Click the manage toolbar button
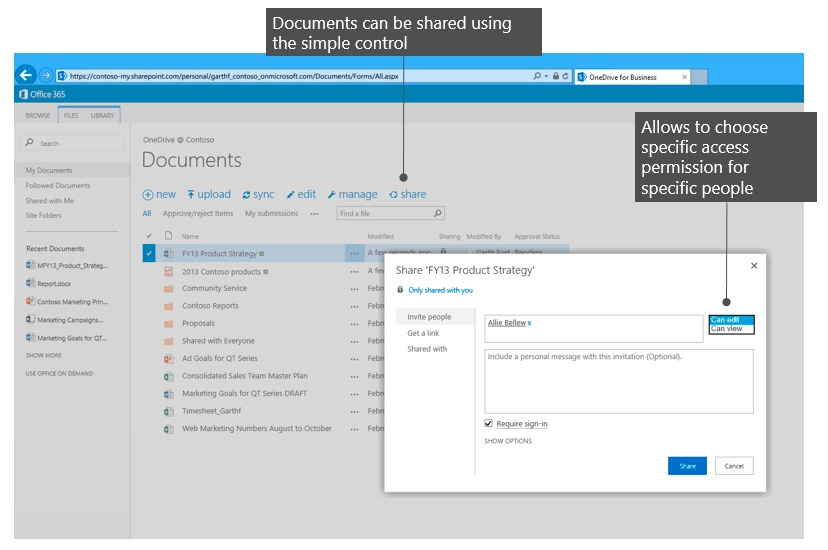The width and height of the screenshot is (828, 550). tap(352, 194)
